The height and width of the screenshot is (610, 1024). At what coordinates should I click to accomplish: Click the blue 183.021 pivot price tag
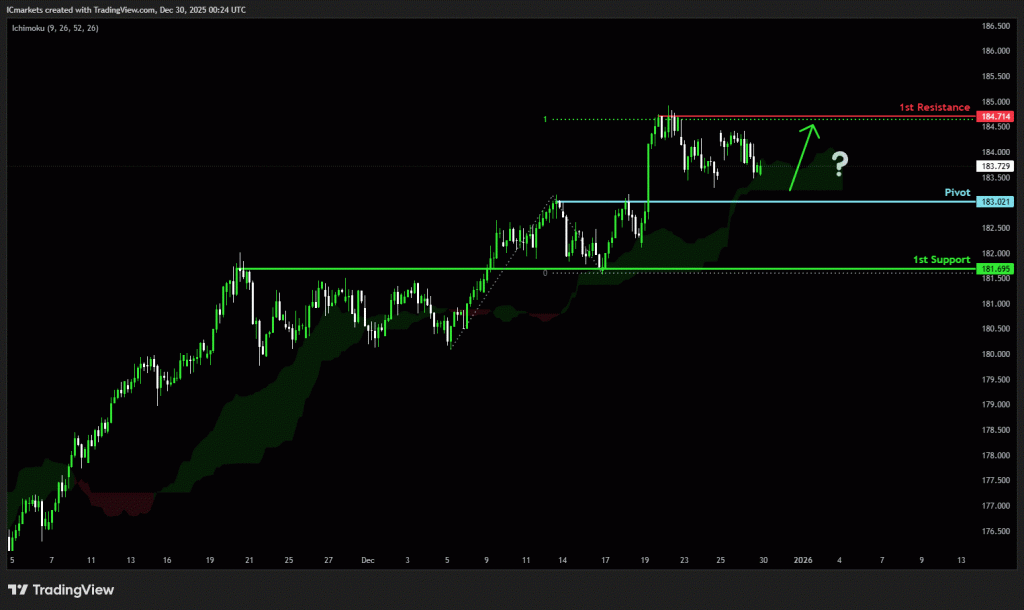coord(994,202)
